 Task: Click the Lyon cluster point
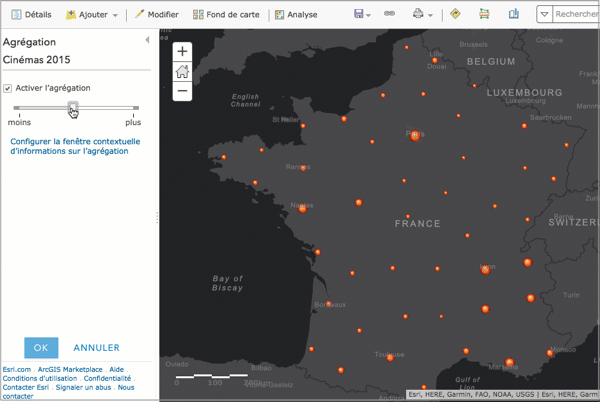[x=485, y=270]
